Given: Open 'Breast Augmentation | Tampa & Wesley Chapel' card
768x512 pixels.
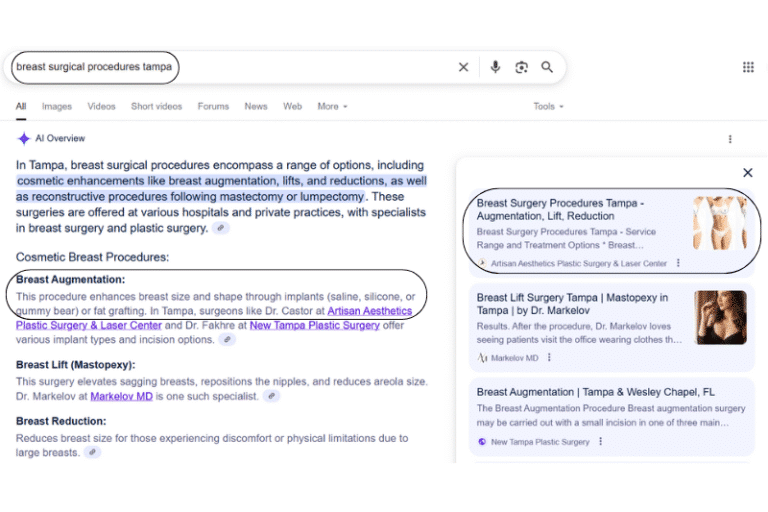Looking at the screenshot, I should (596, 392).
